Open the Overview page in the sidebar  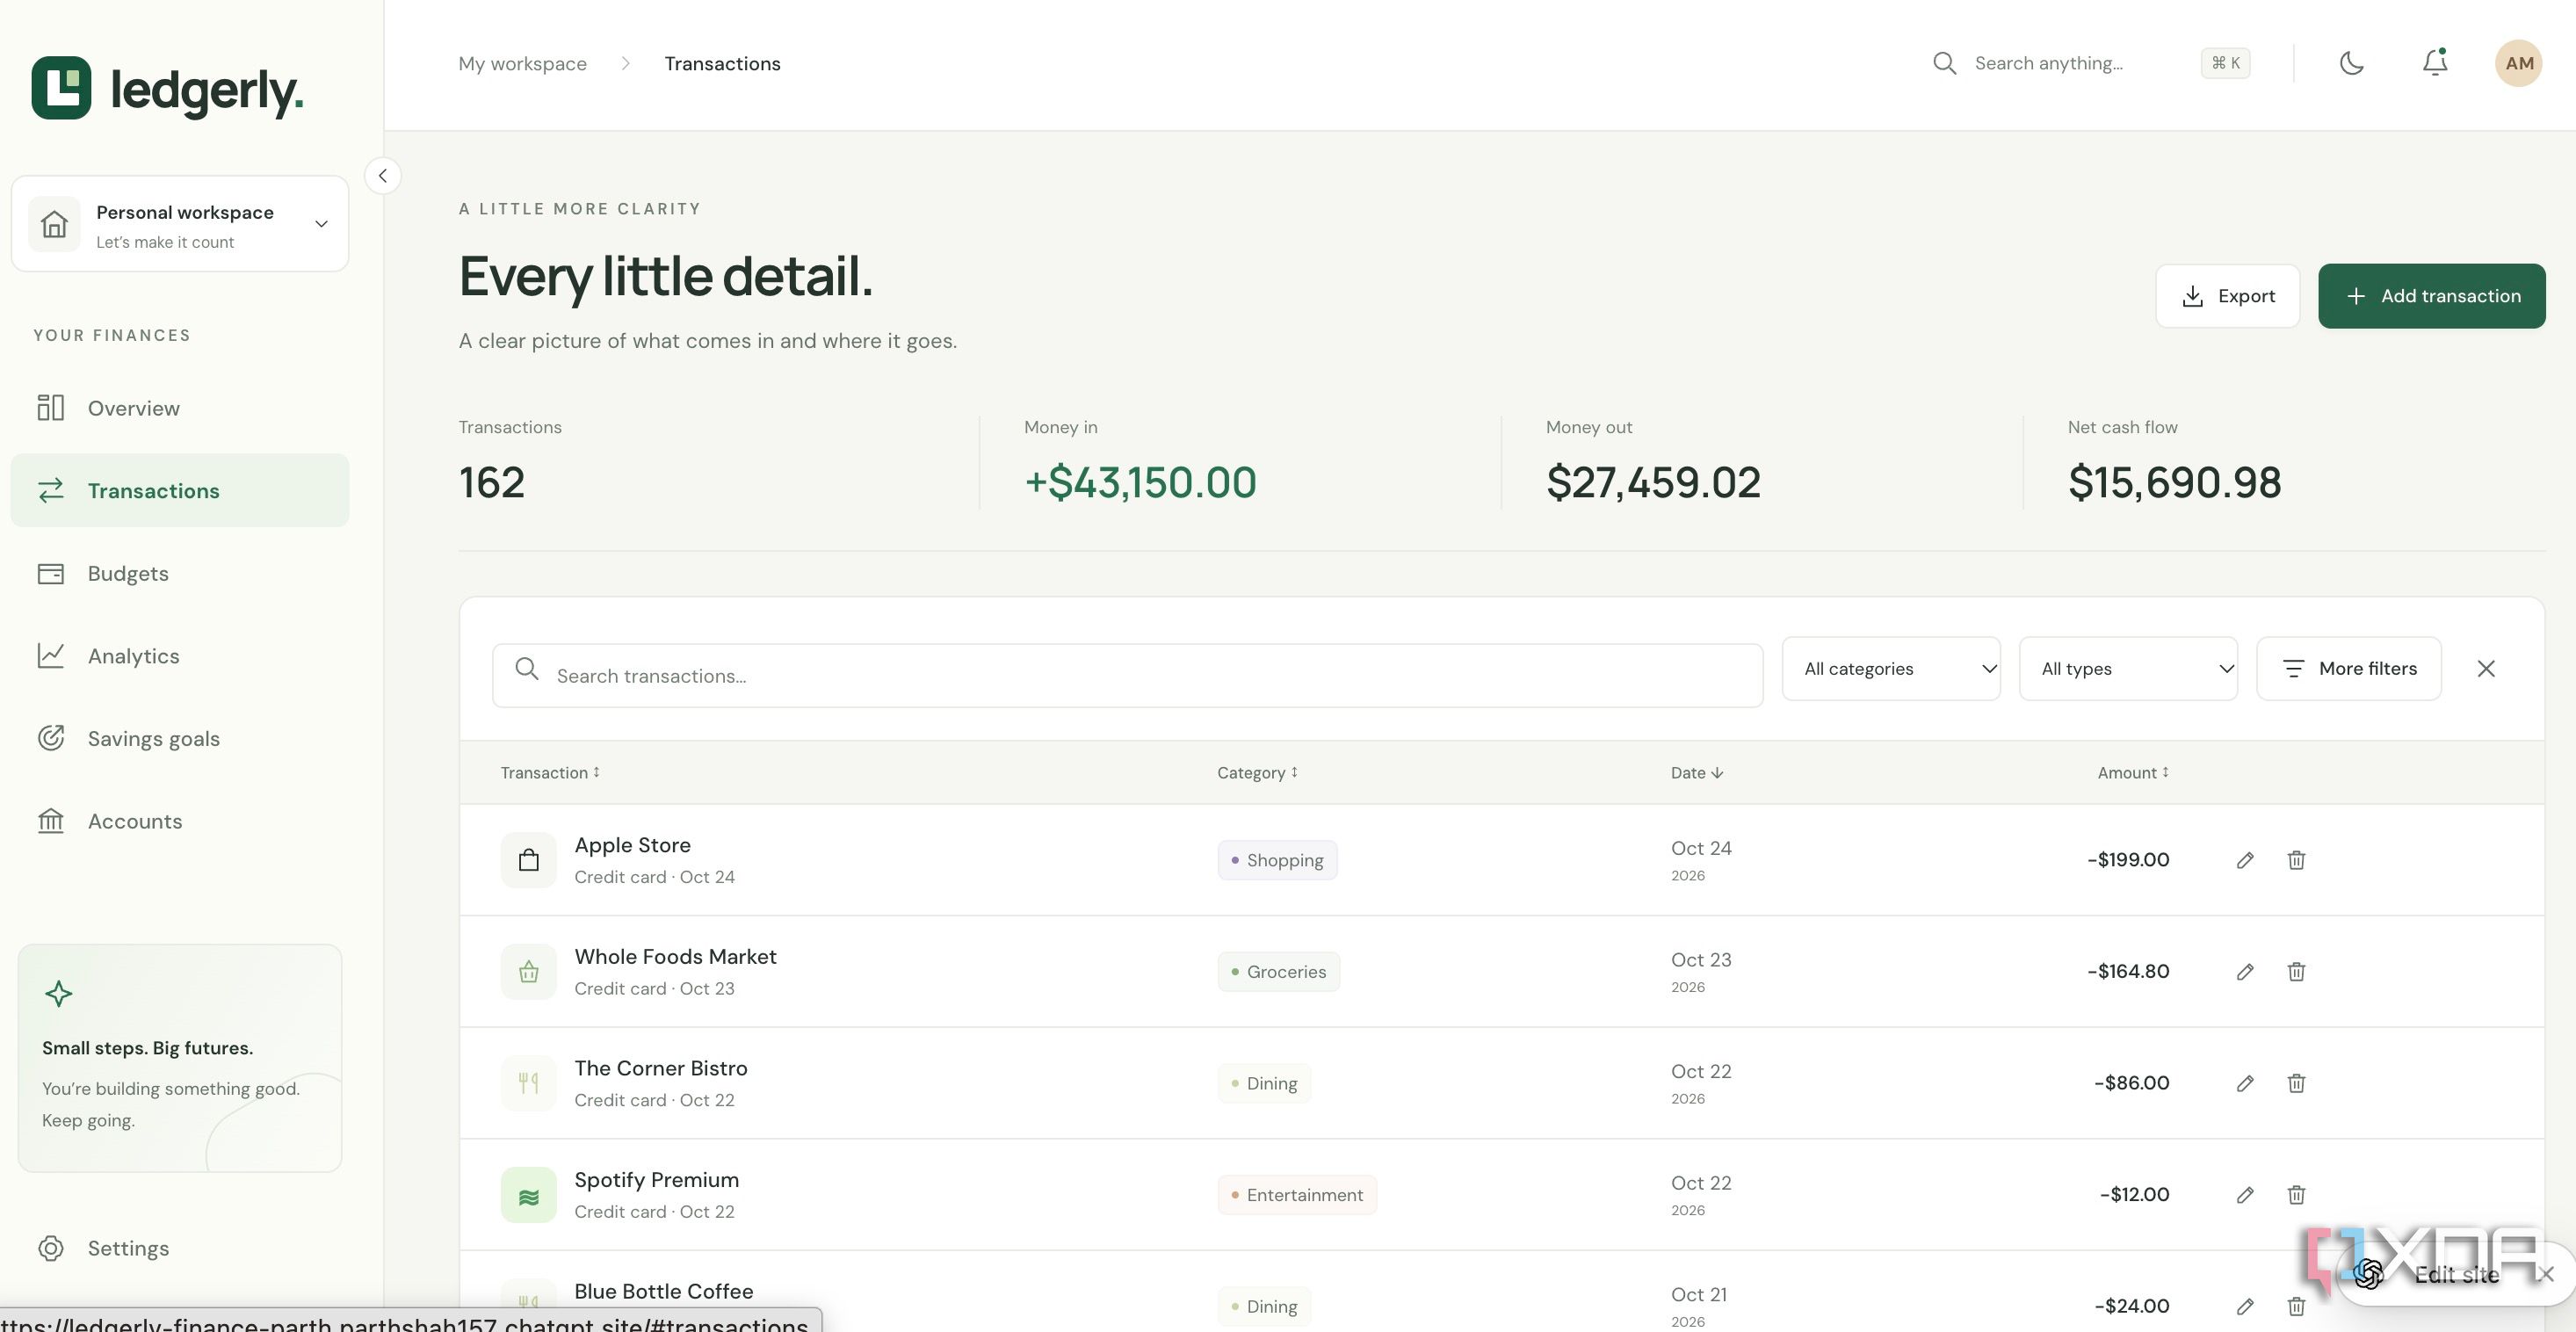(x=180, y=408)
